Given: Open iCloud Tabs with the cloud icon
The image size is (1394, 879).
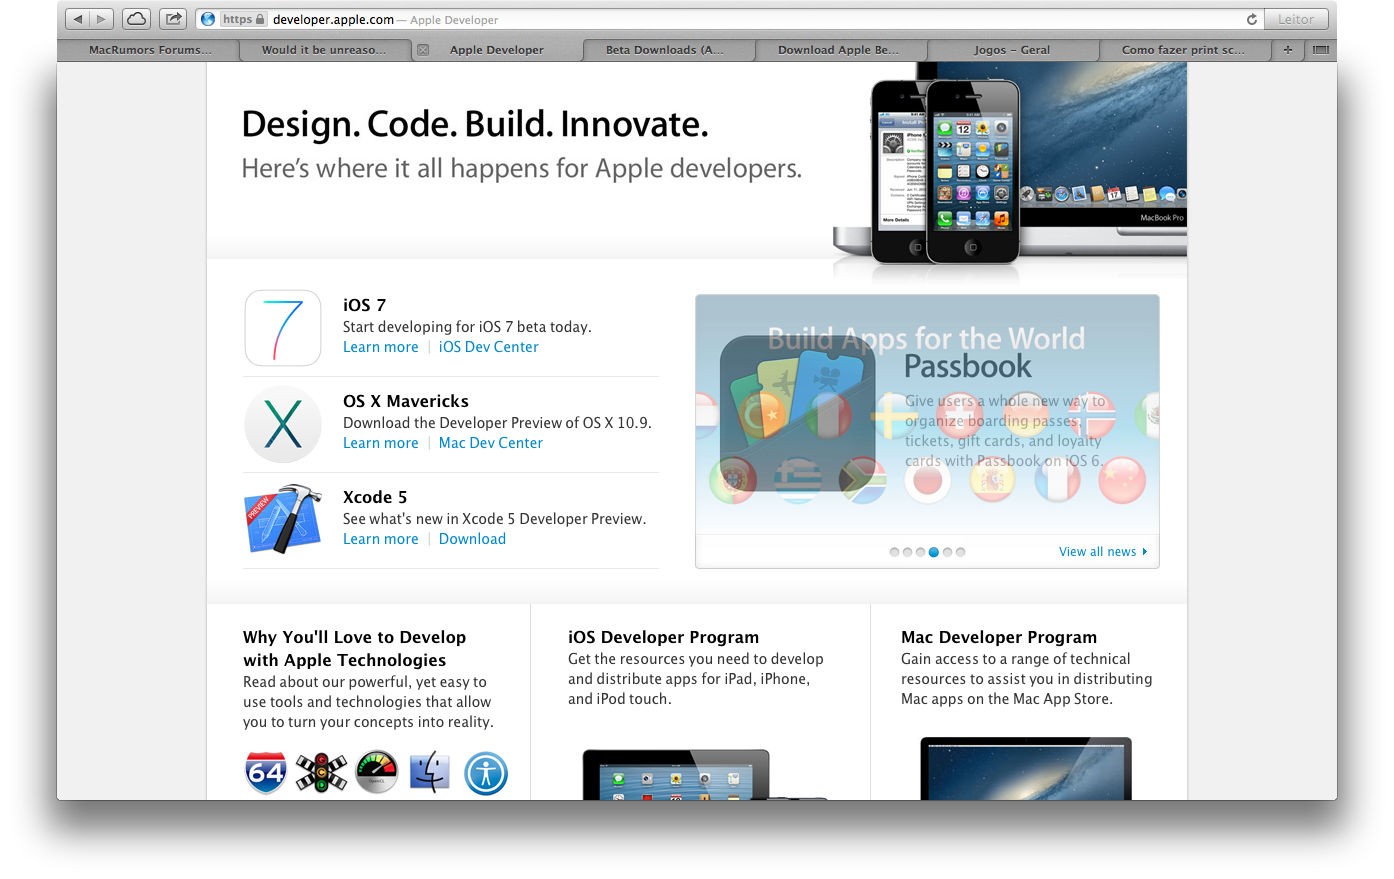Looking at the screenshot, I should [x=137, y=19].
